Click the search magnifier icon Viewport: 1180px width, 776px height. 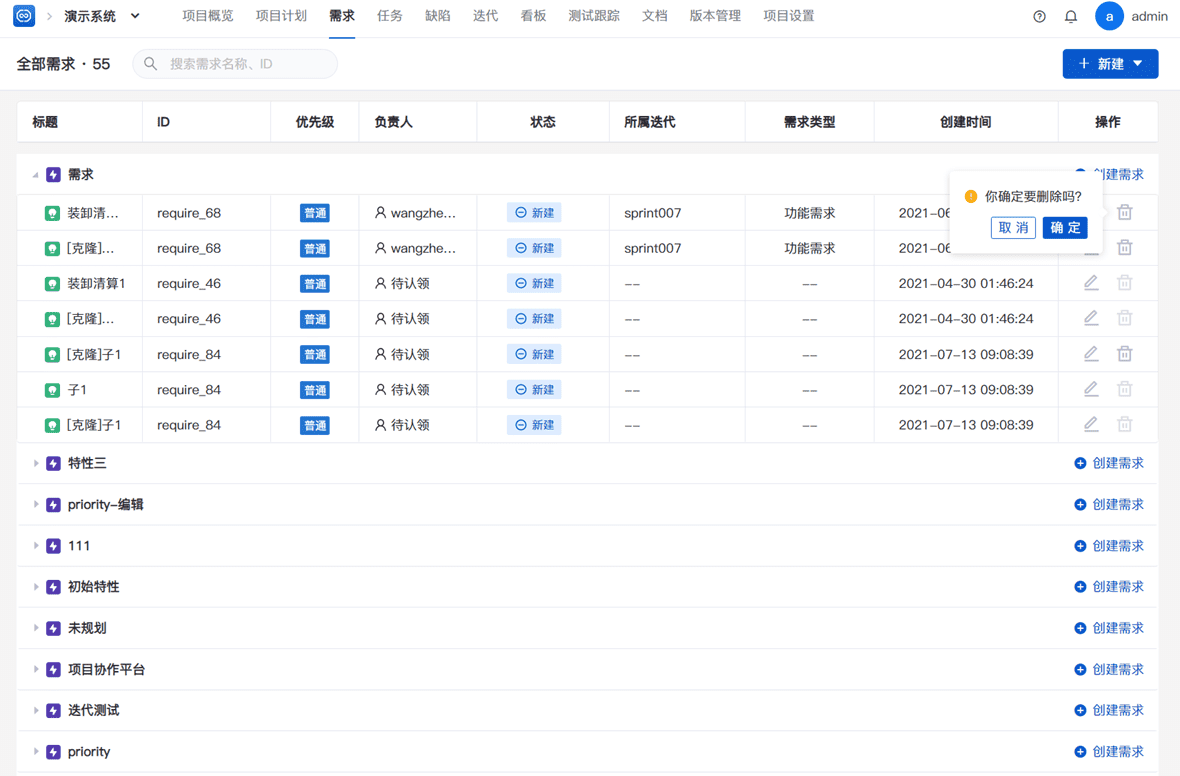(151, 64)
